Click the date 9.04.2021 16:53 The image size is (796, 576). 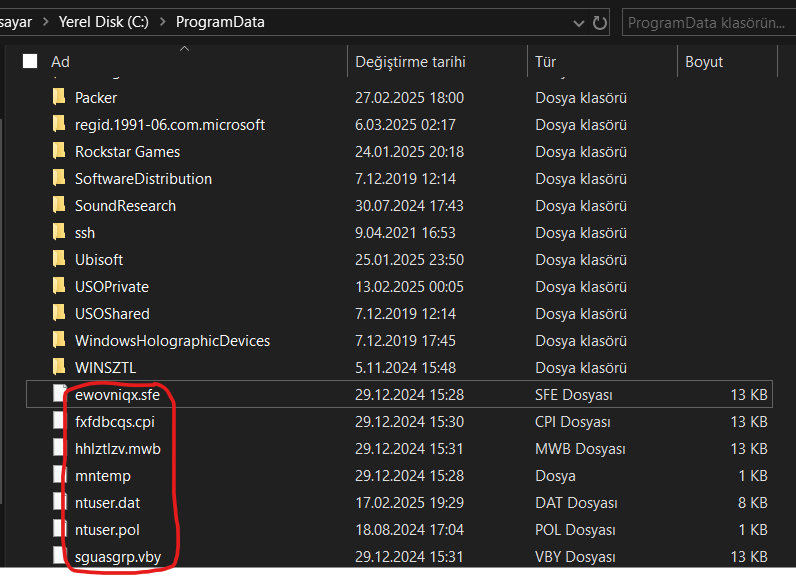coord(406,232)
